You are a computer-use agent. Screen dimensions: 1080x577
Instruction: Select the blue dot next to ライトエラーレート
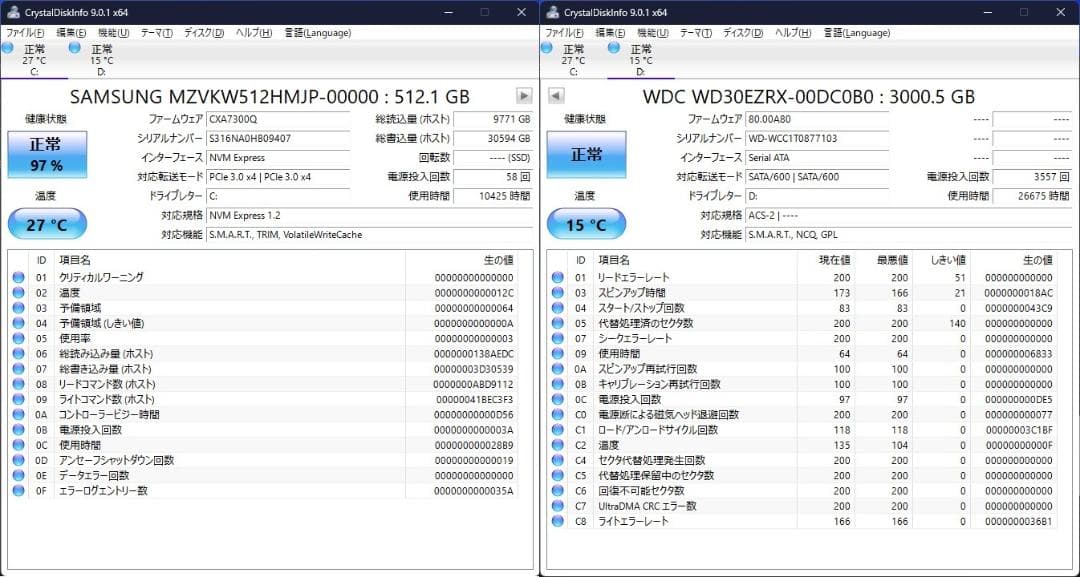point(557,520)
